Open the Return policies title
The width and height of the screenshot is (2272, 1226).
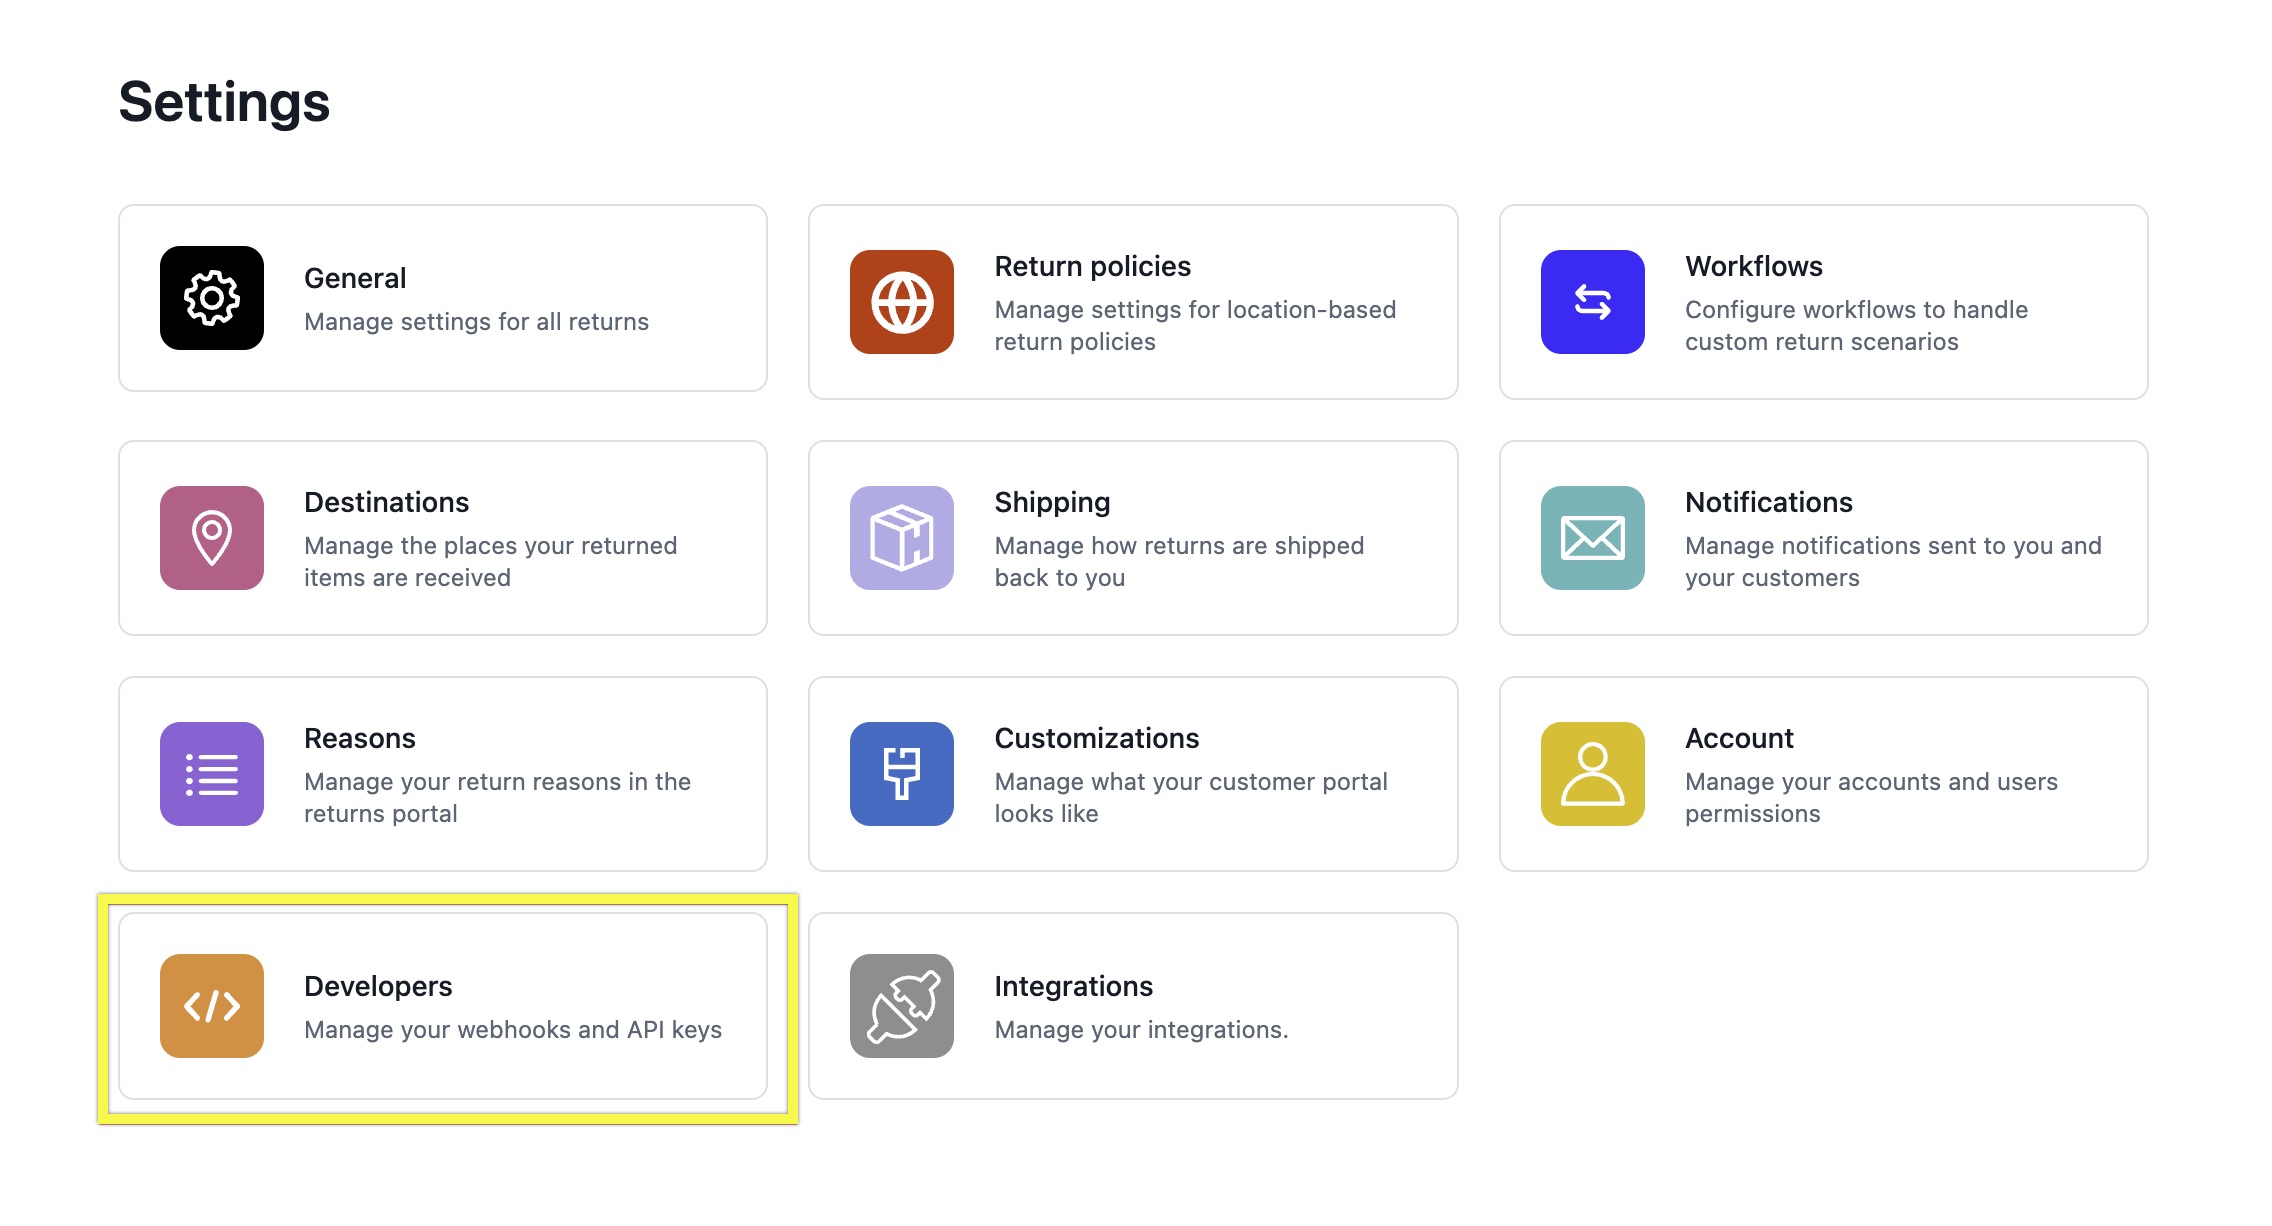[1093, 266]
